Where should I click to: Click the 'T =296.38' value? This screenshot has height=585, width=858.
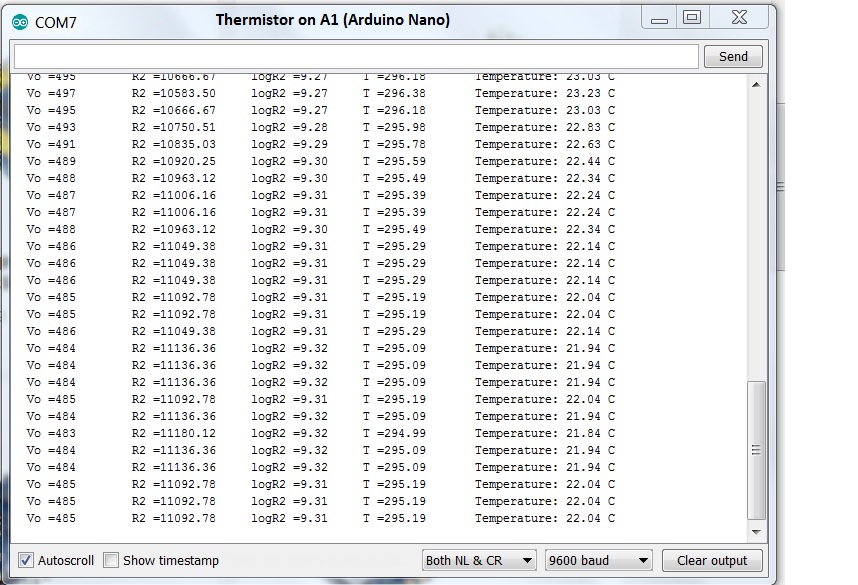(x=394, y=94)
